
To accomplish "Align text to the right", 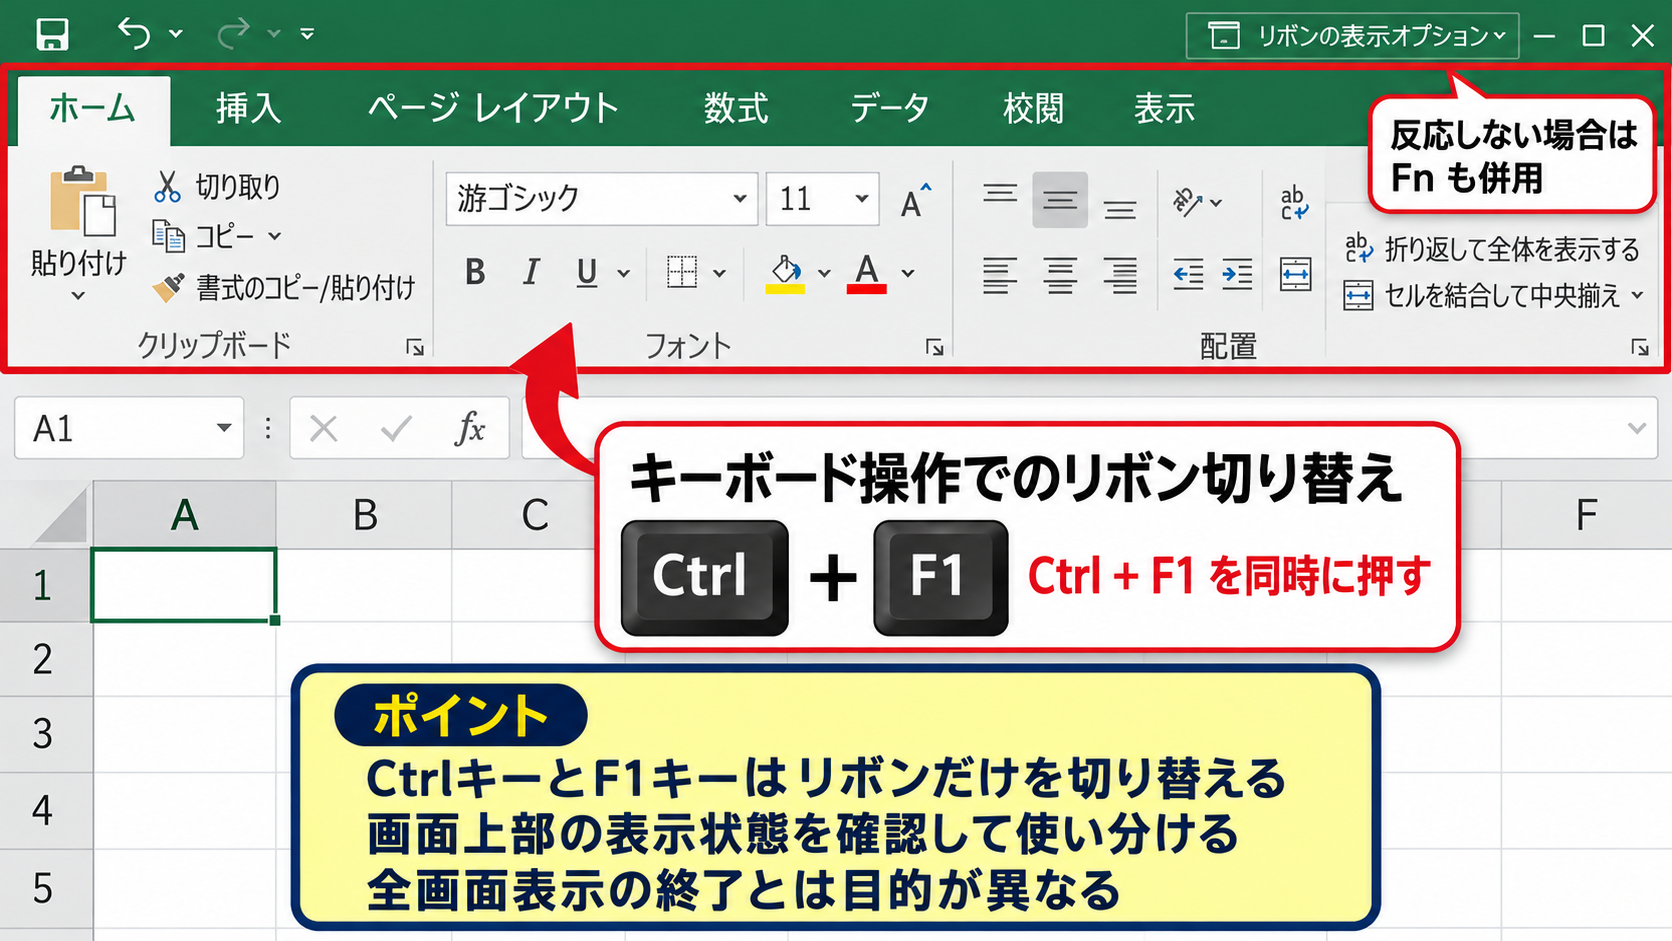I will pos(1120,275).
